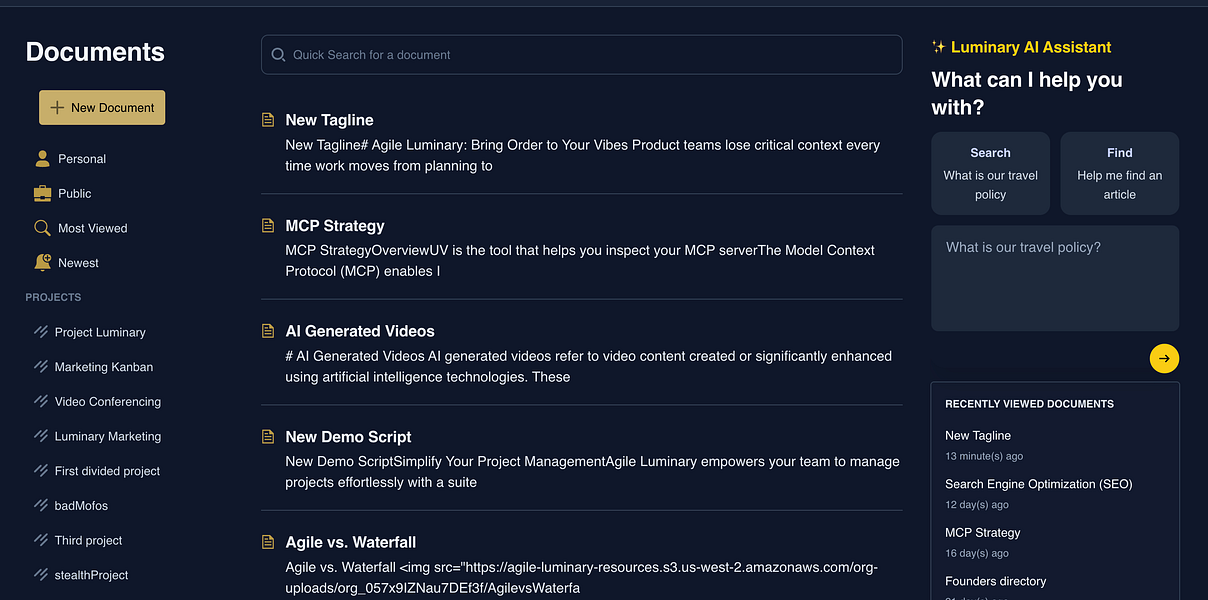Show Most Viewed documents
Viewport: 1208px width, 600px height.
click(x=92, y=228)
